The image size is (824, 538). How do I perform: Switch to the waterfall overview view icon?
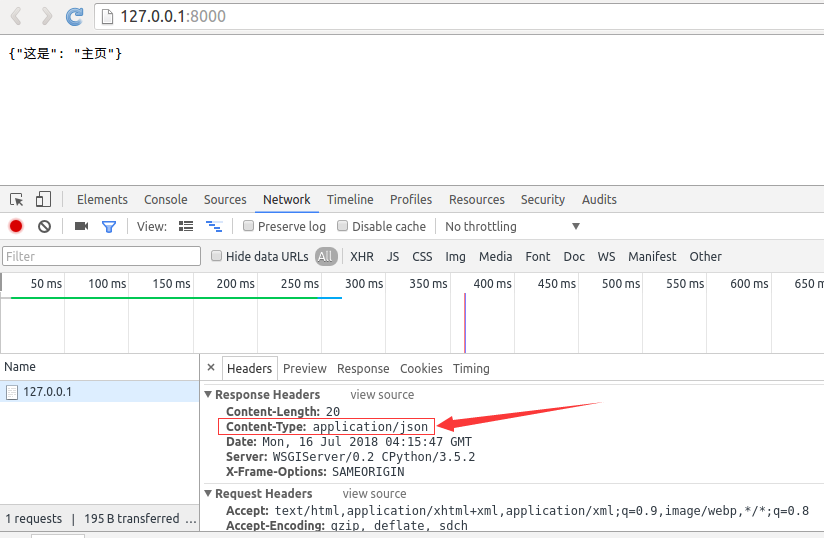click(x=214, y=226)
